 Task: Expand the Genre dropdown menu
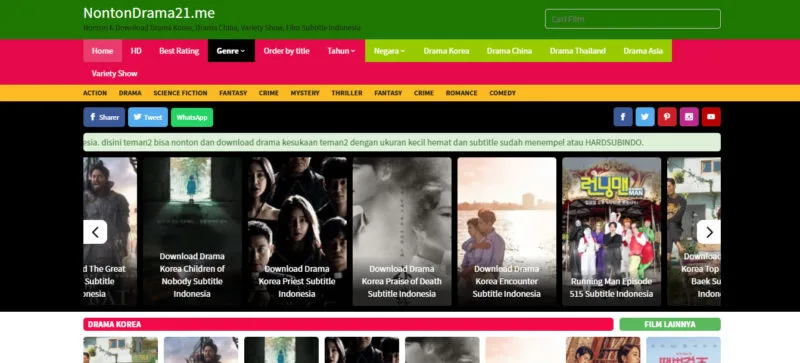pos(231,51)
